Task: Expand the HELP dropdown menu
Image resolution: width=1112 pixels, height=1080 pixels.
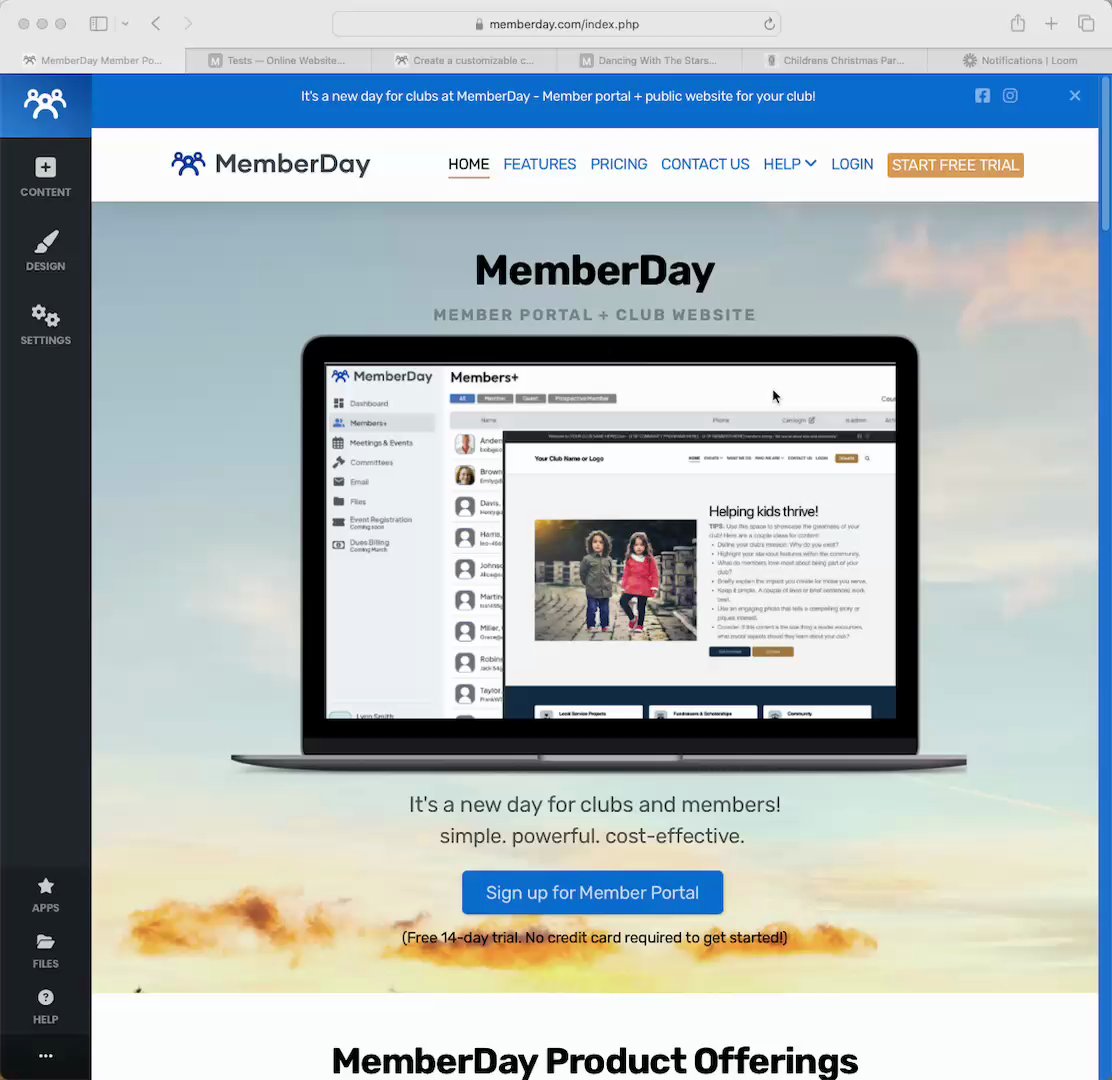Action: pyautogui.click(x=789, y=165)
